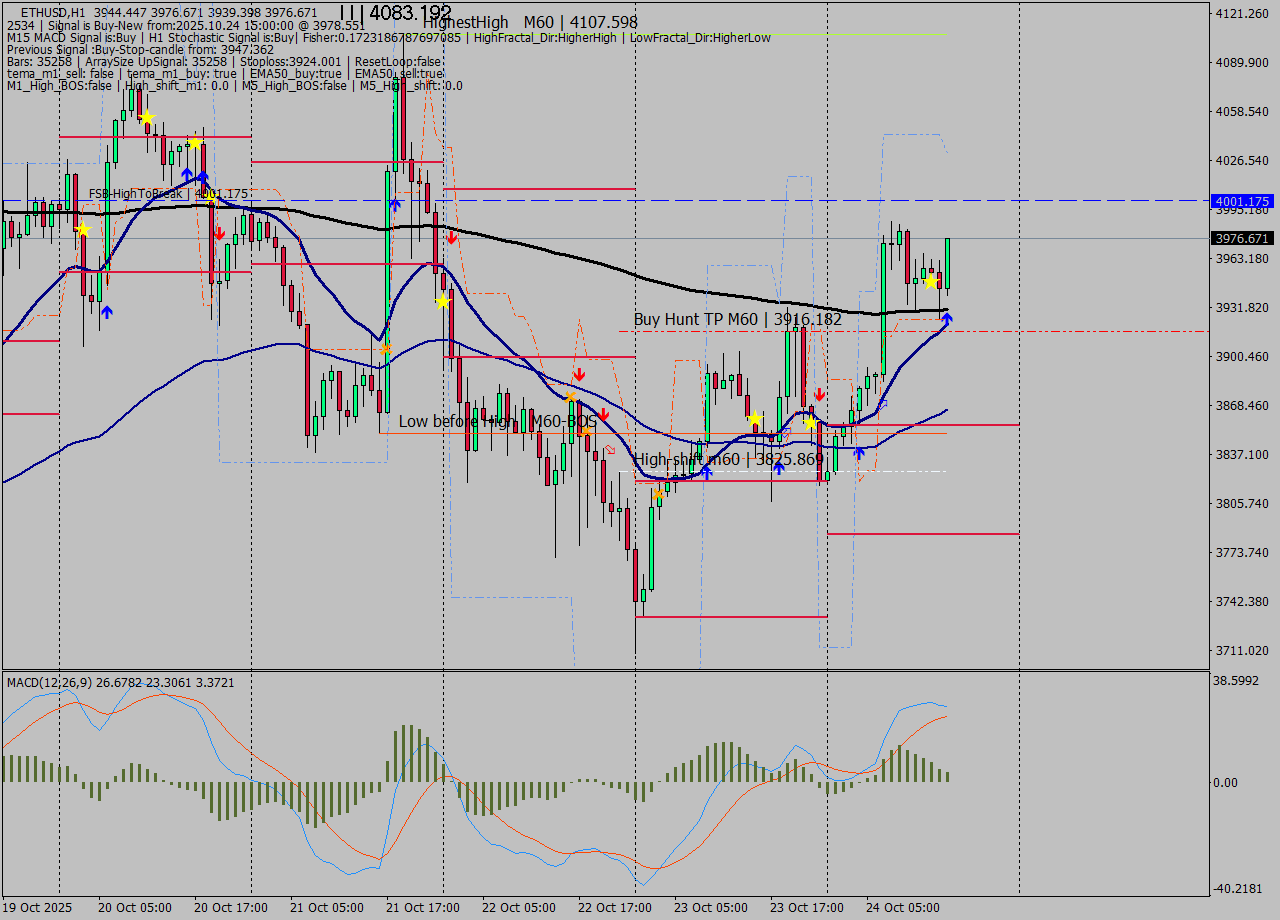The width and height of the screenshot is (1280, 920).
Task: Click the red sell arrow near the High-shift m60 label
Action: (820, 395)
